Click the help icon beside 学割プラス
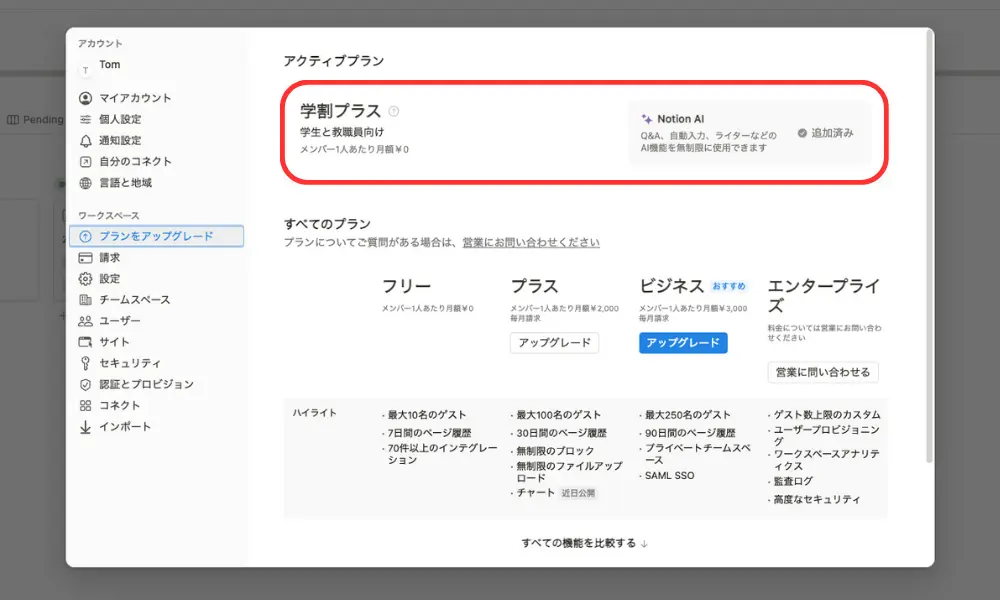The image size is (1000, 600). (393, 112)
